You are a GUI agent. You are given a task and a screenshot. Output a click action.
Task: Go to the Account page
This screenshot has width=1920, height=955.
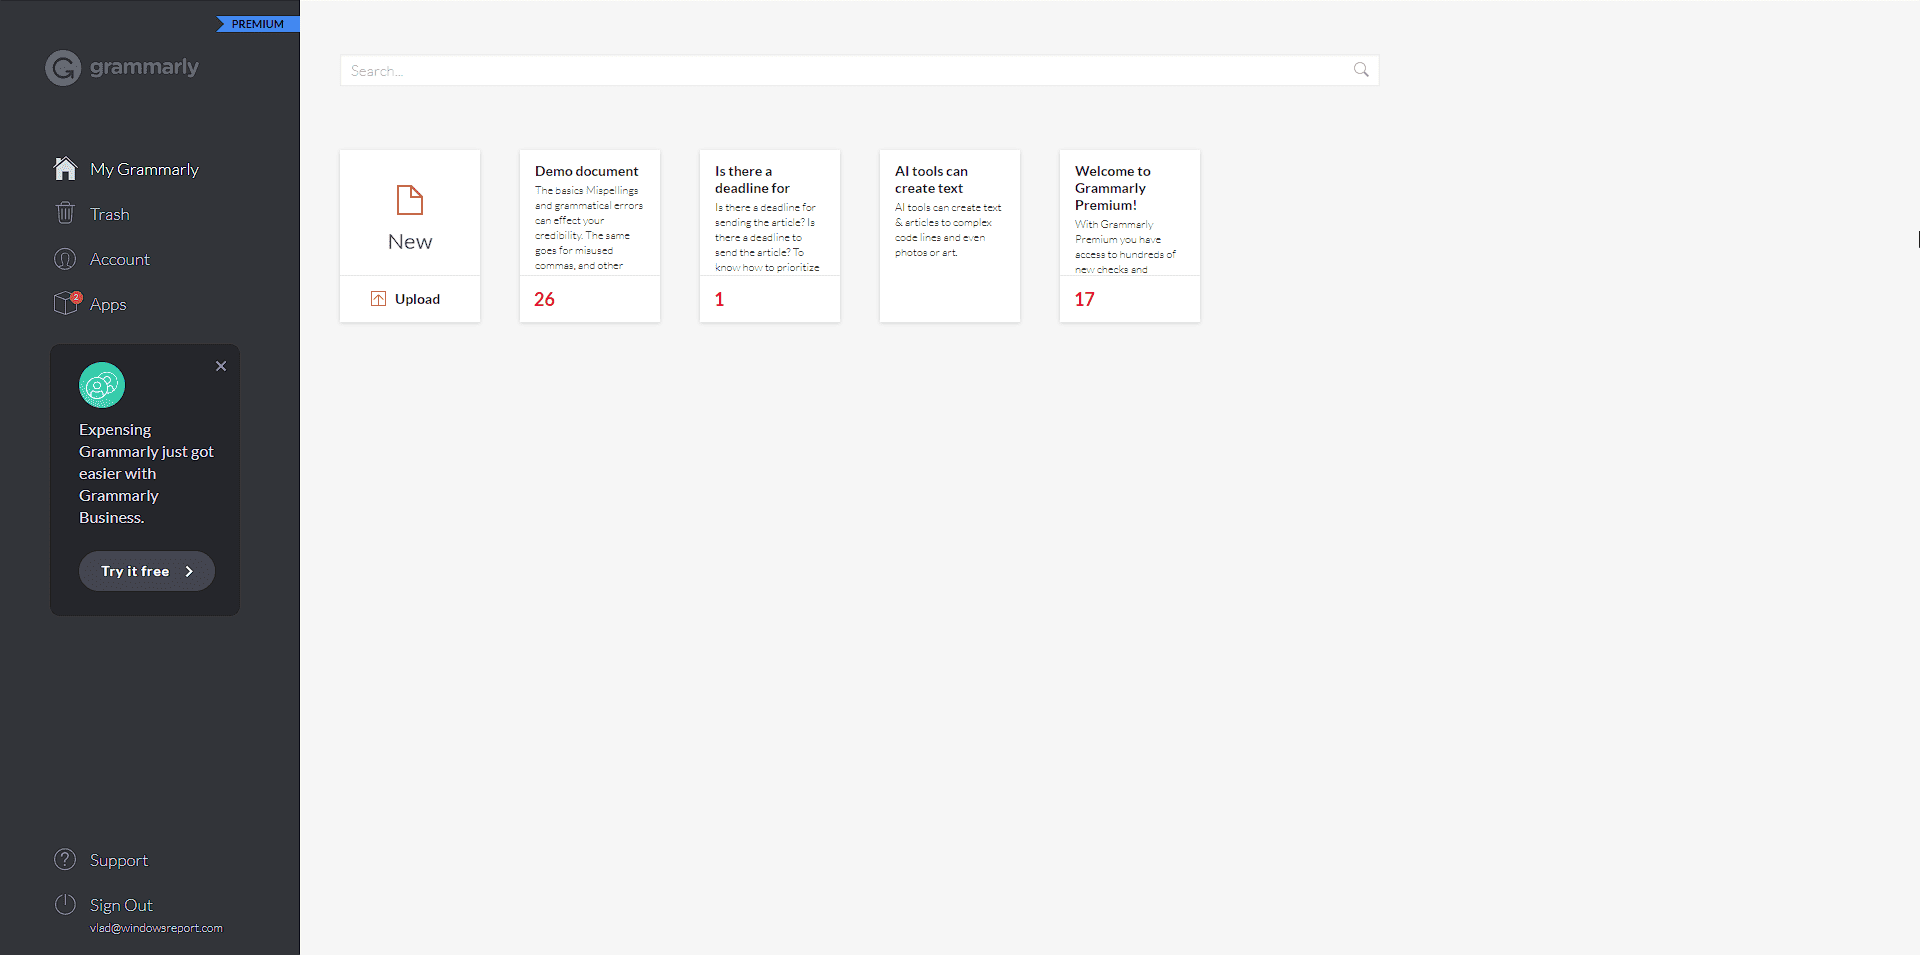tap(120, 259)
